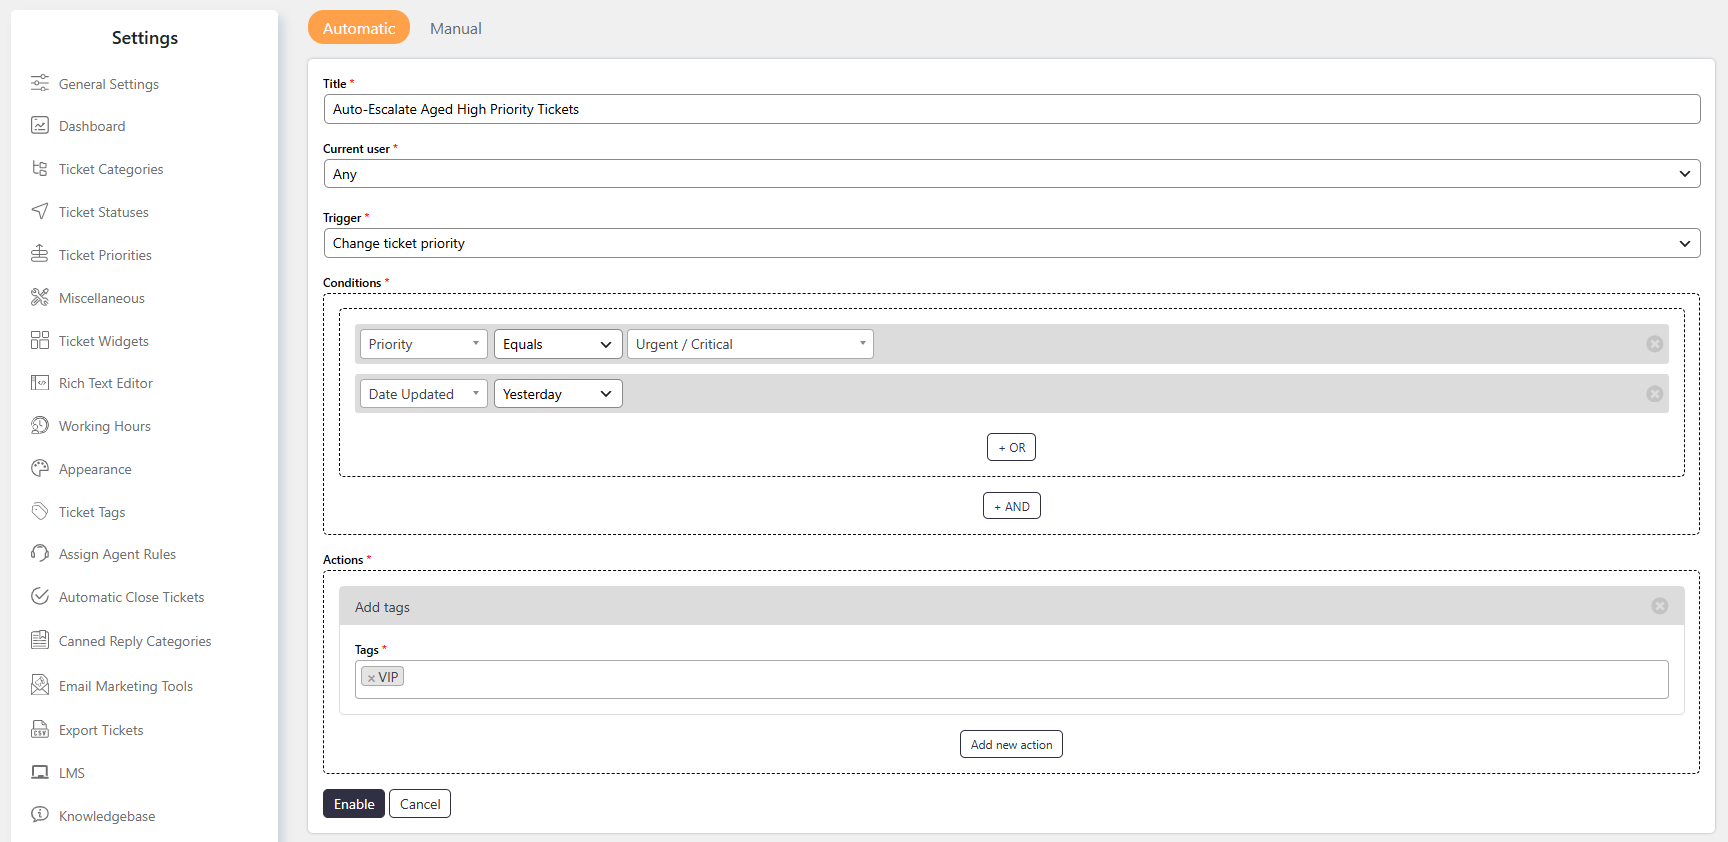Click the Canned Reply Categories icon
This screenshot has width=1728, height=842.
coord(40,640)
